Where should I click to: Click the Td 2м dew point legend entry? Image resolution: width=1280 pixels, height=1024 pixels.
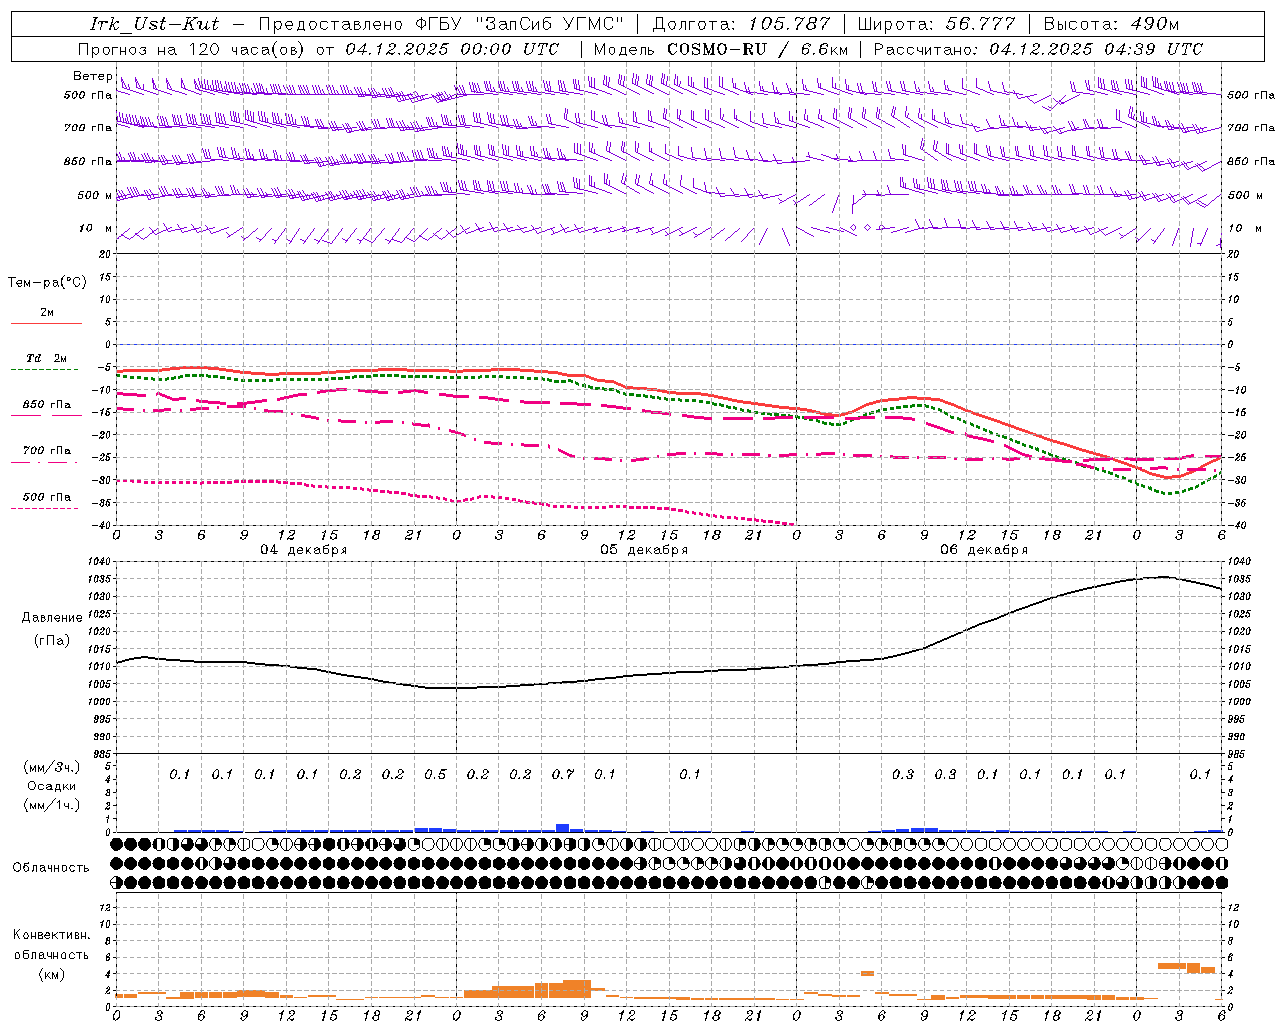46,358
